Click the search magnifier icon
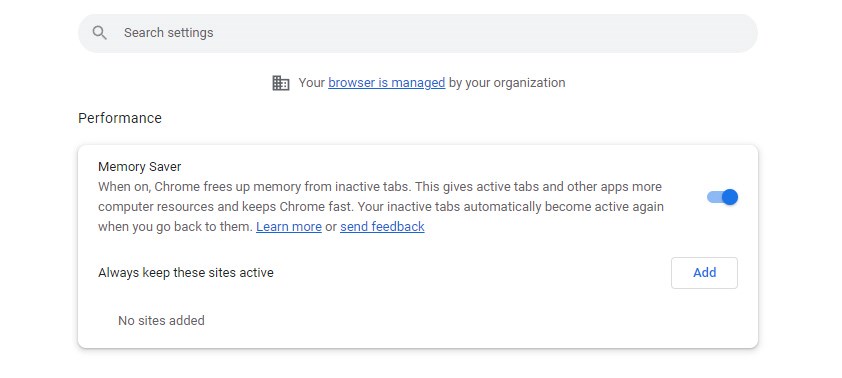The width and height of the screenshot is (842, 378). pos(99,33)
